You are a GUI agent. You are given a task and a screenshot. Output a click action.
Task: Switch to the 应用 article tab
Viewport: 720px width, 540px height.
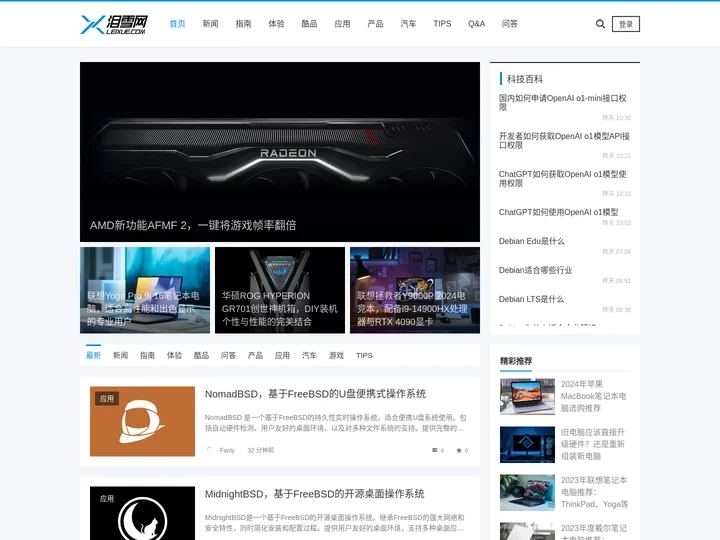tap(282, 355)
